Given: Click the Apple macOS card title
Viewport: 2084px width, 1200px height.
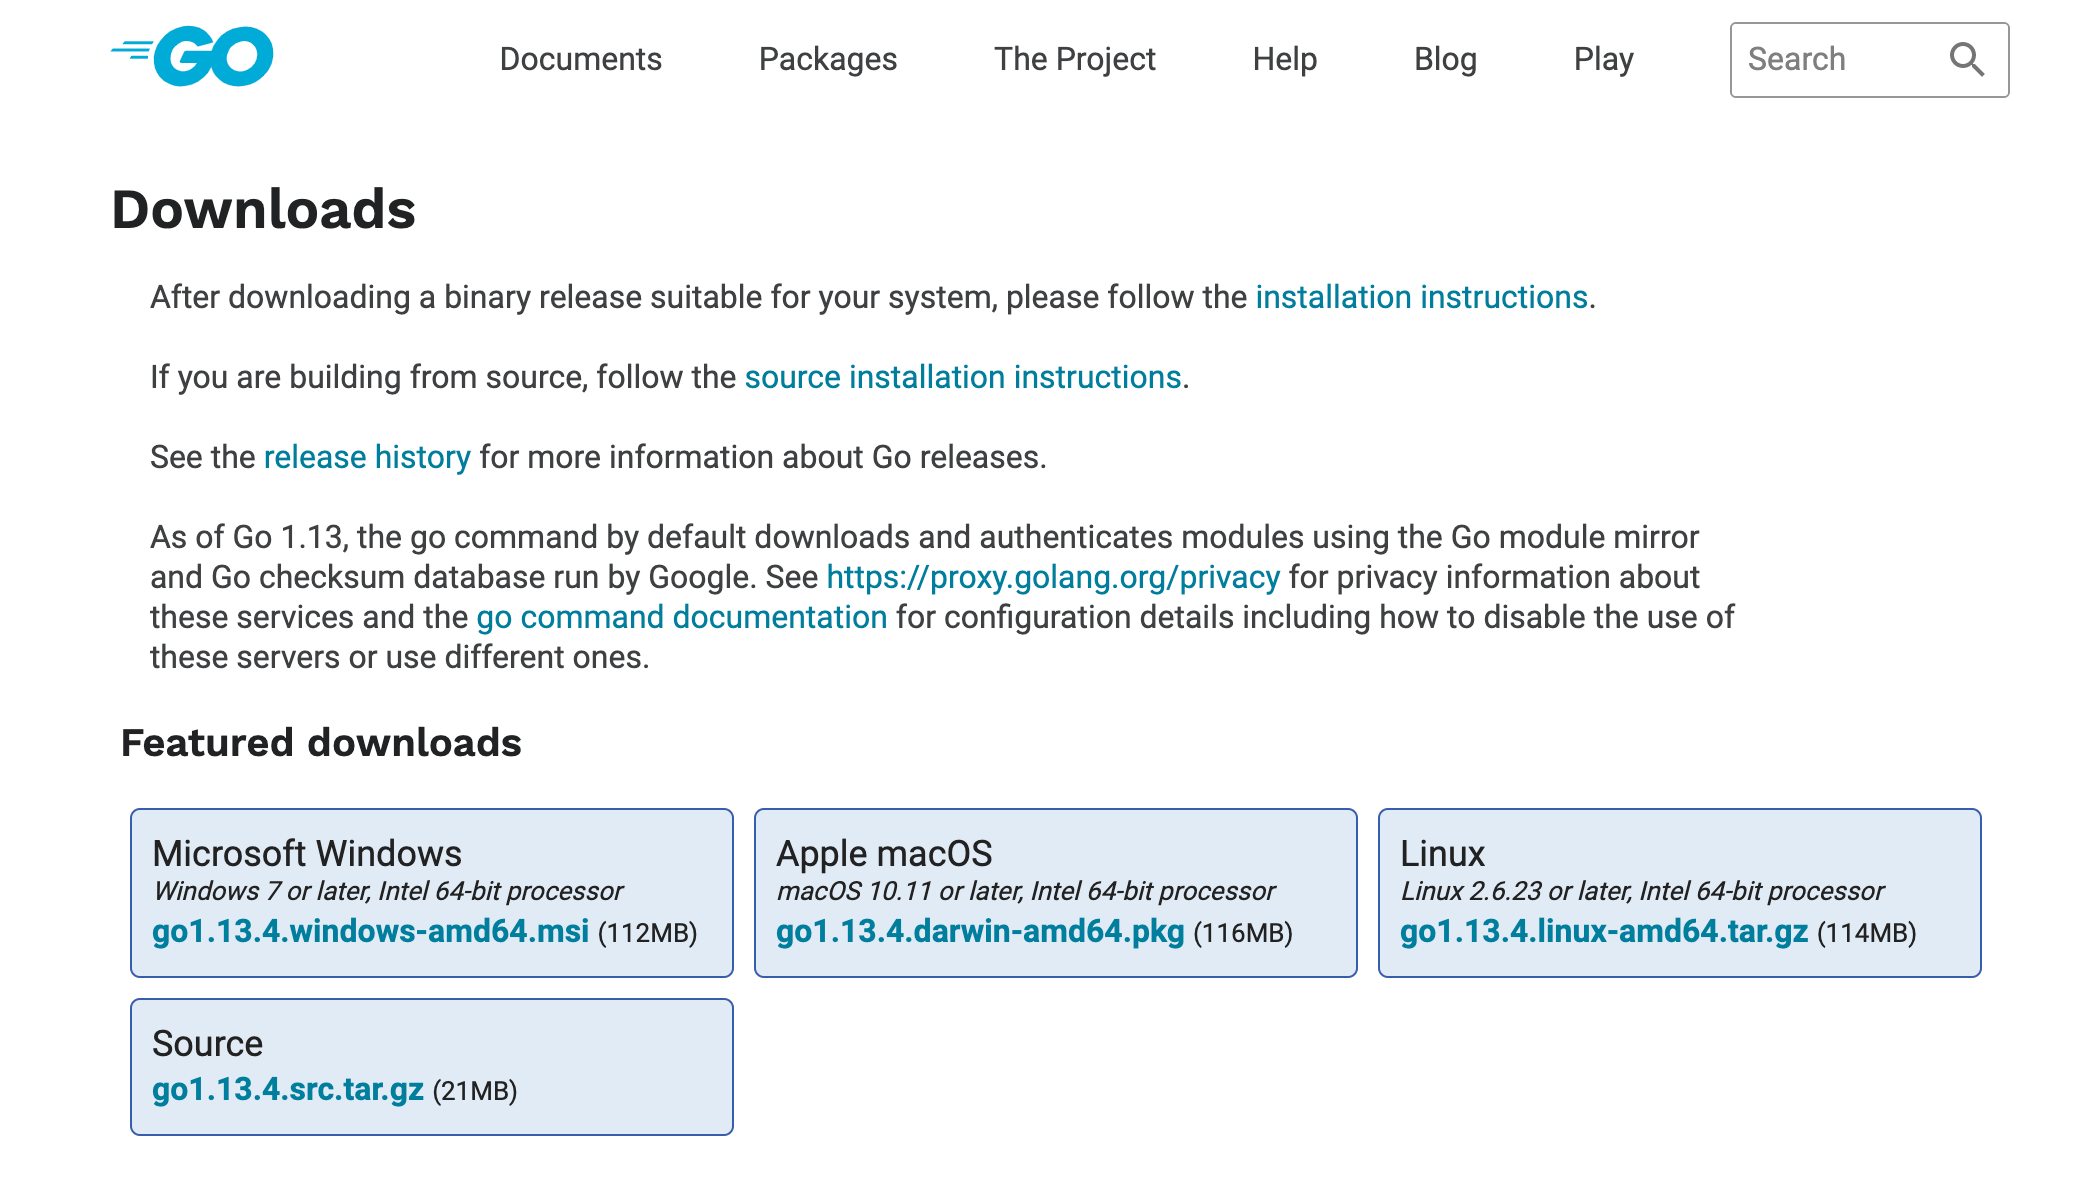Looking at the screenshot, I should click(884, 853).
